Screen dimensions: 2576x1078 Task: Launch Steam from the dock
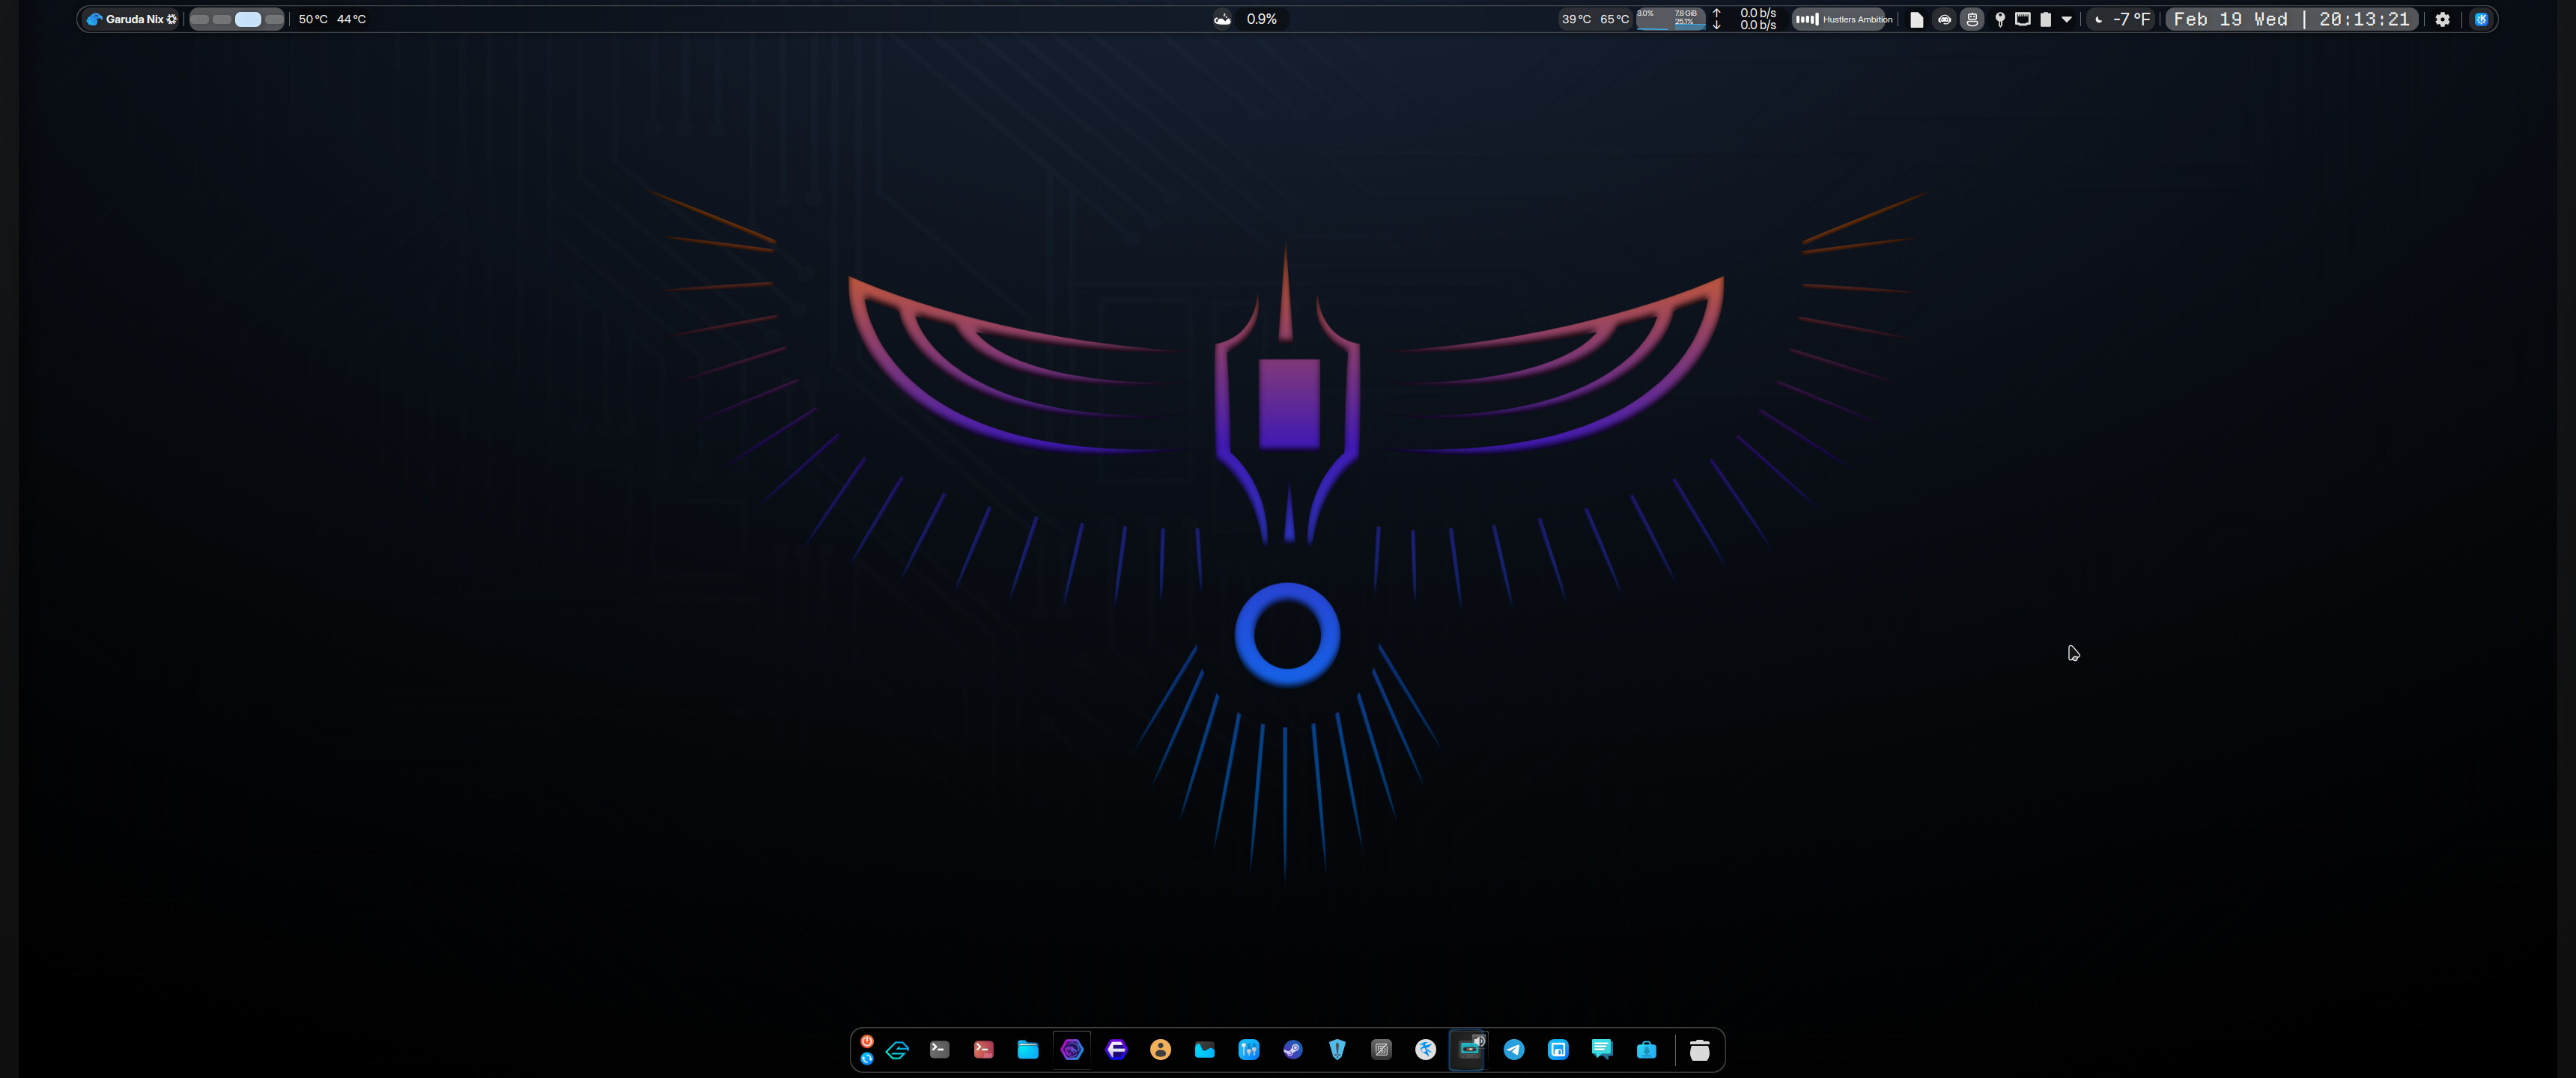[x=1293, y=1050]
